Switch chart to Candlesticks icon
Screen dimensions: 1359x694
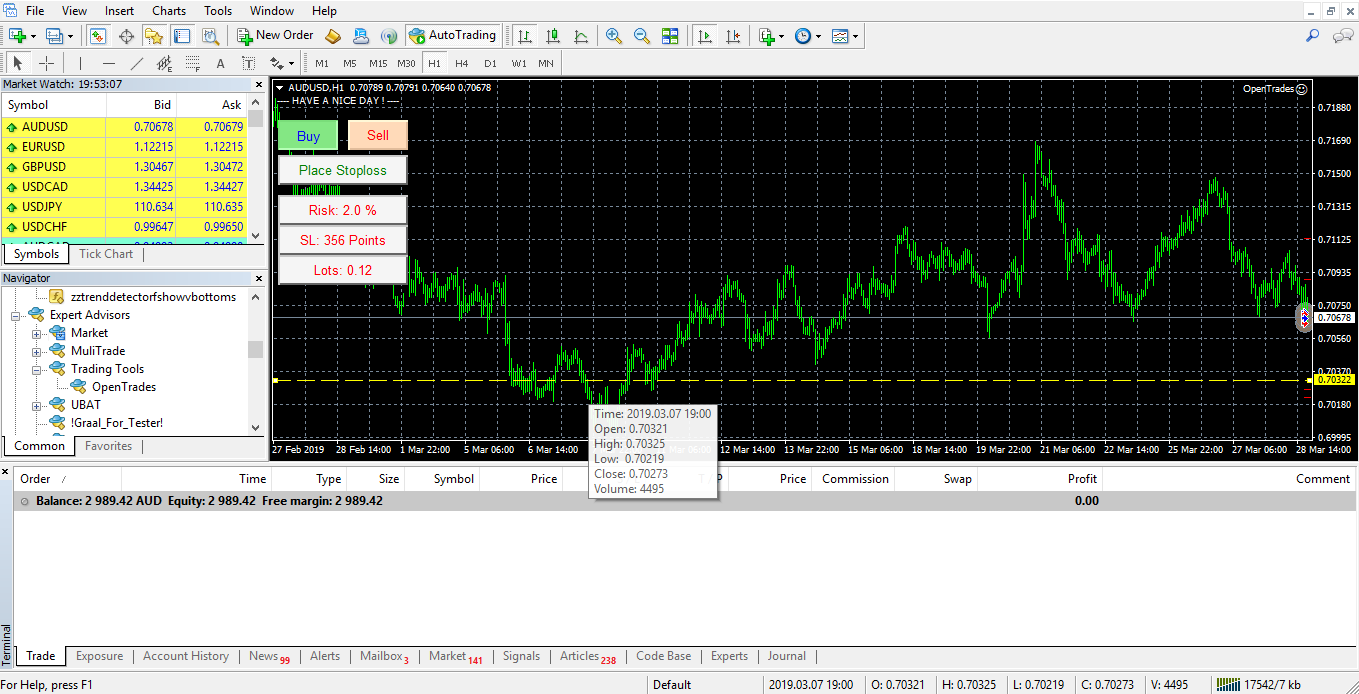click(552, 36)
